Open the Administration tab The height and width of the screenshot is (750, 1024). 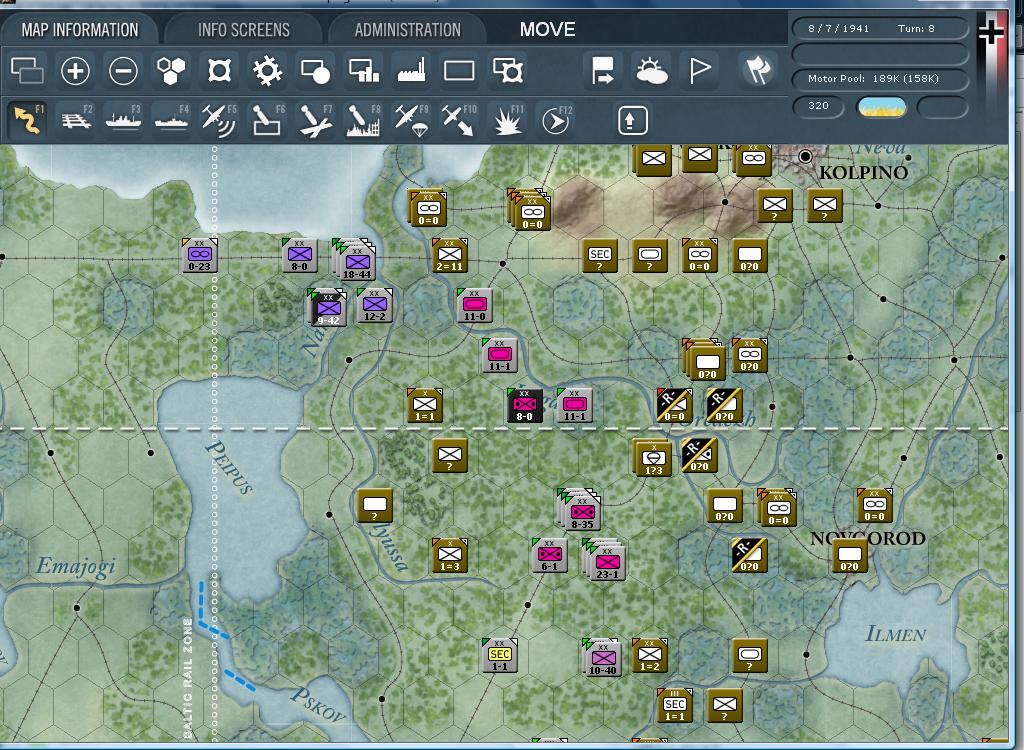pyautogui.click(x=407, y=30)
